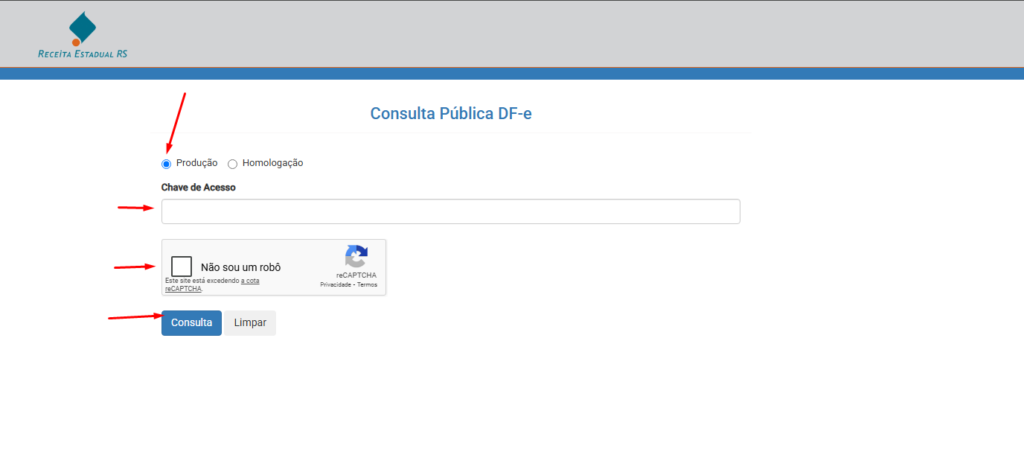Image resolution: width=1024 pixels, height=475 pixels.
Task: Click the red arrow pointing at Produção
Action: pos(176,122)
